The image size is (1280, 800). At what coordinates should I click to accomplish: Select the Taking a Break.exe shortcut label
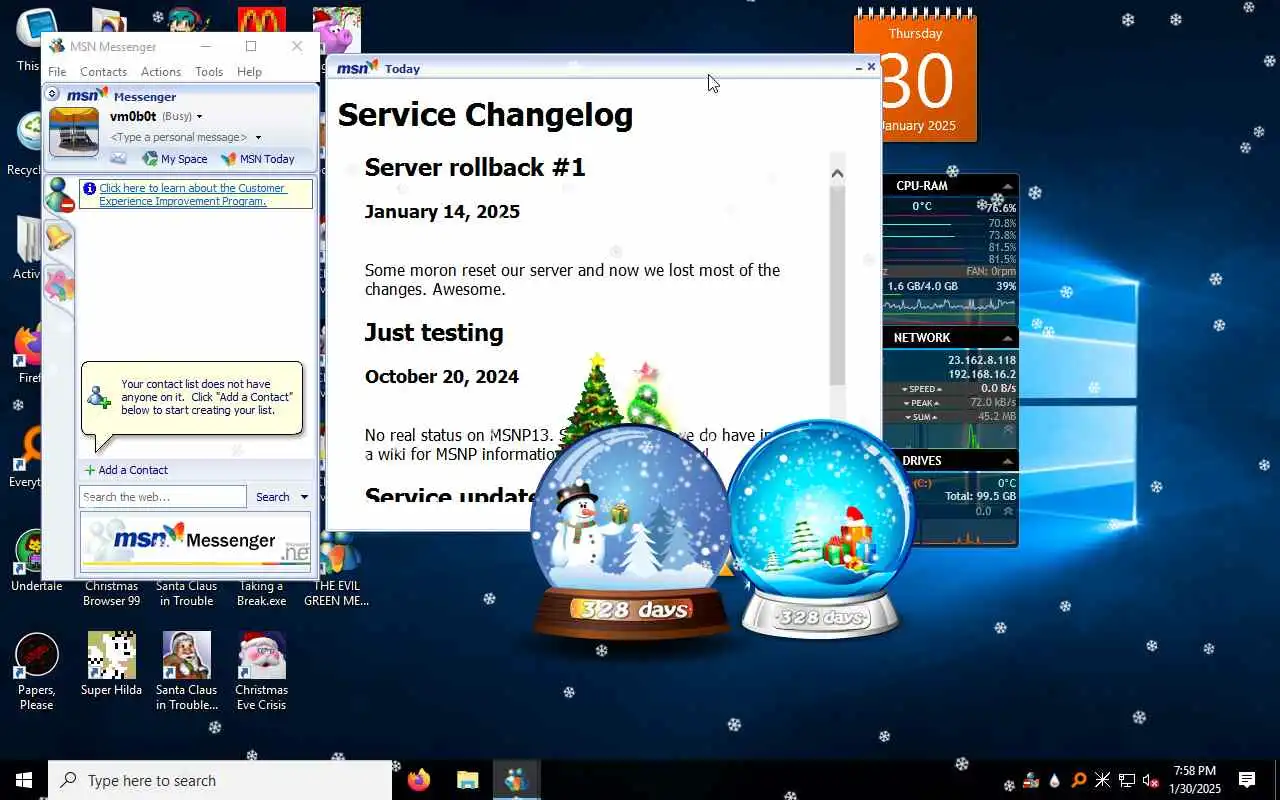coord(262,593)
